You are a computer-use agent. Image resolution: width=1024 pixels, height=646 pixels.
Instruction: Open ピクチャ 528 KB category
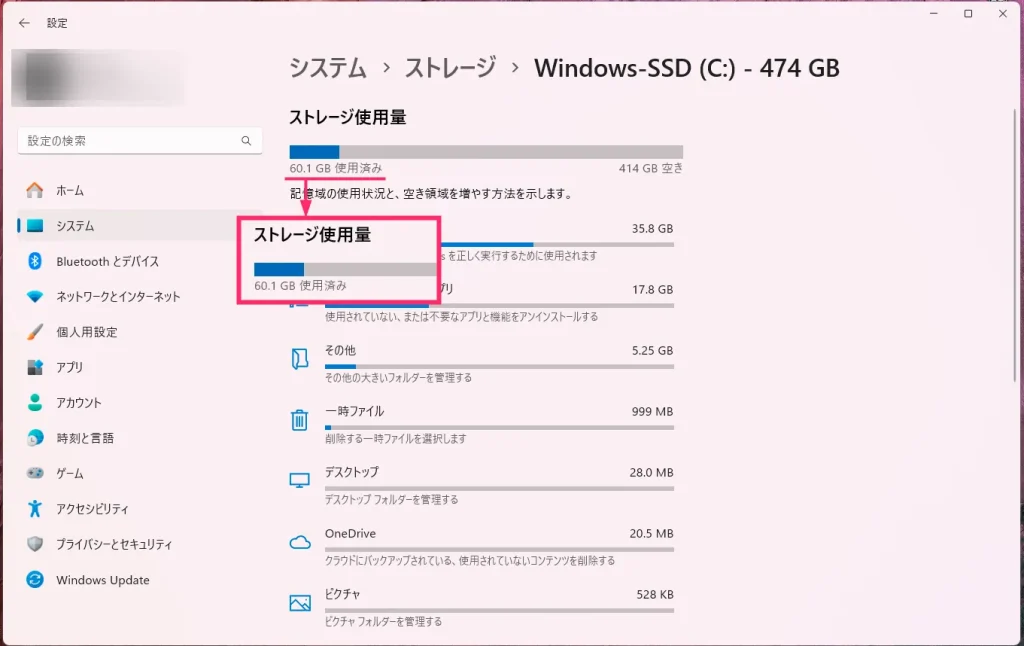point(483,607)
